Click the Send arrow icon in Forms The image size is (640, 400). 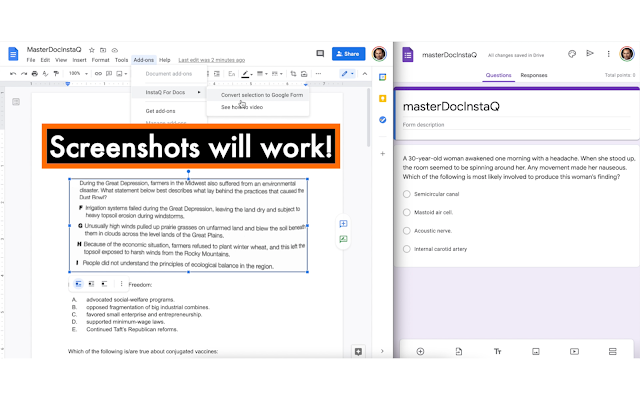(590, 53)
